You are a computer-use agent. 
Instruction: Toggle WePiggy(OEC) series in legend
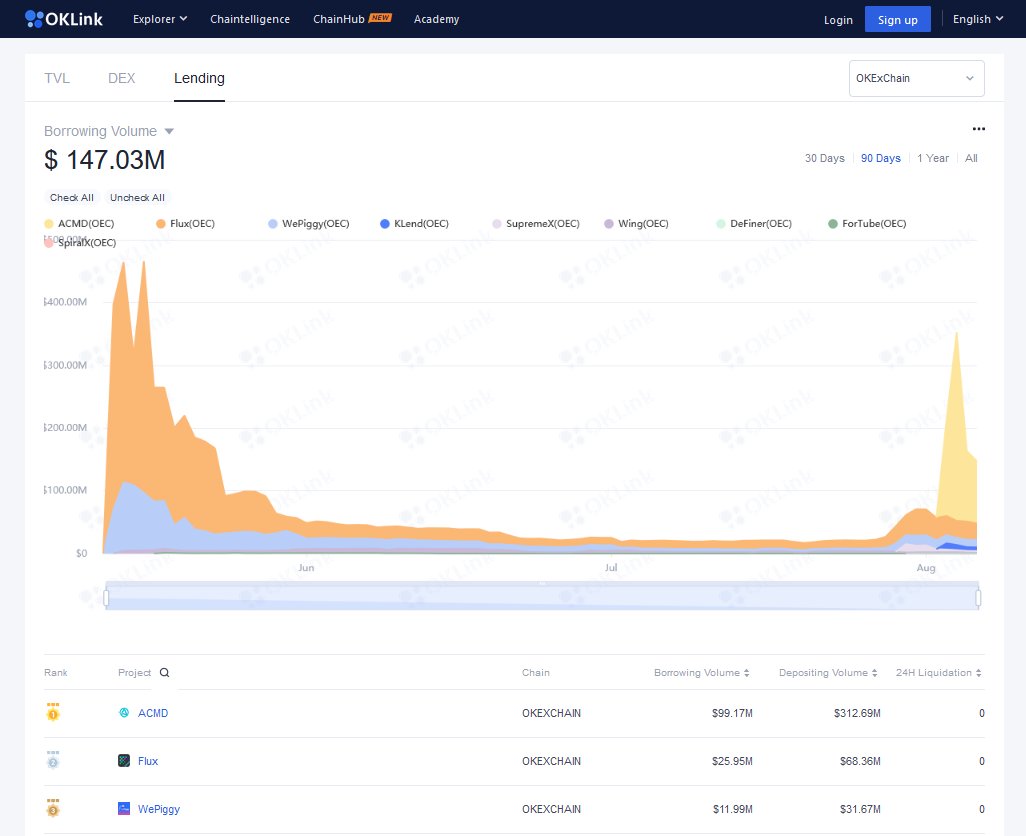tap(308, 224)
